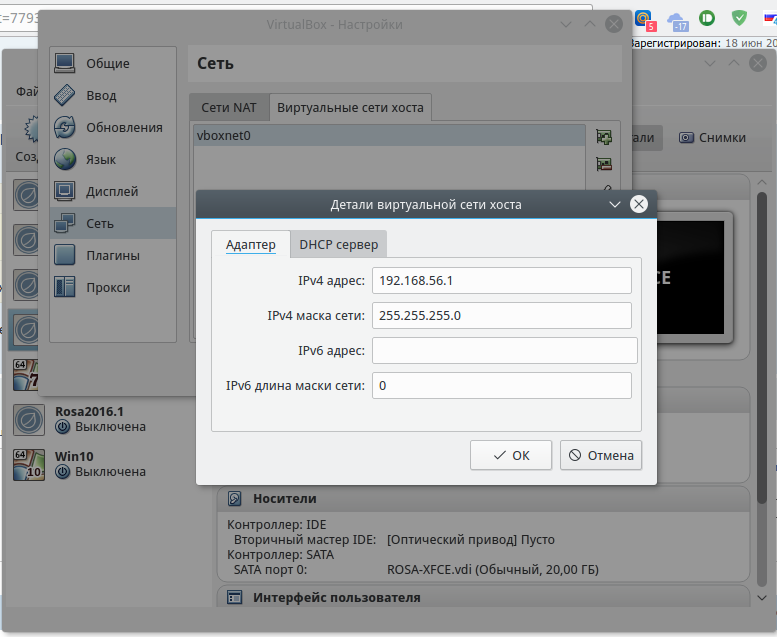
Task: Click the power-off status icon under Rosa2016.1
Action: [x=62, y=427]
